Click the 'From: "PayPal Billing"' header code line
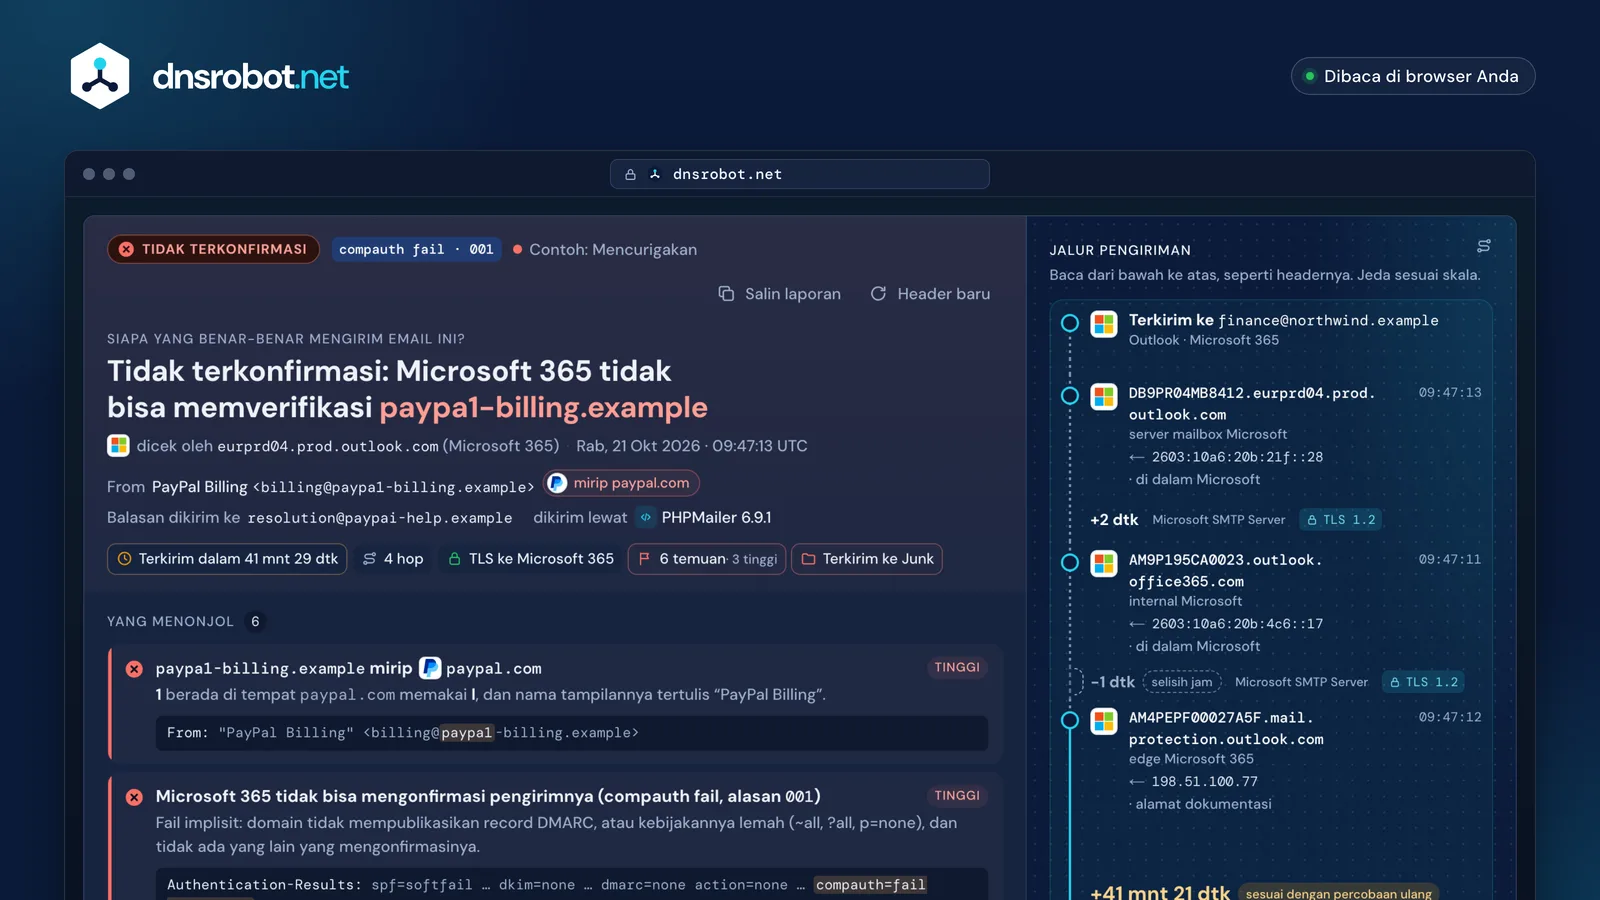 pos(572,733)
